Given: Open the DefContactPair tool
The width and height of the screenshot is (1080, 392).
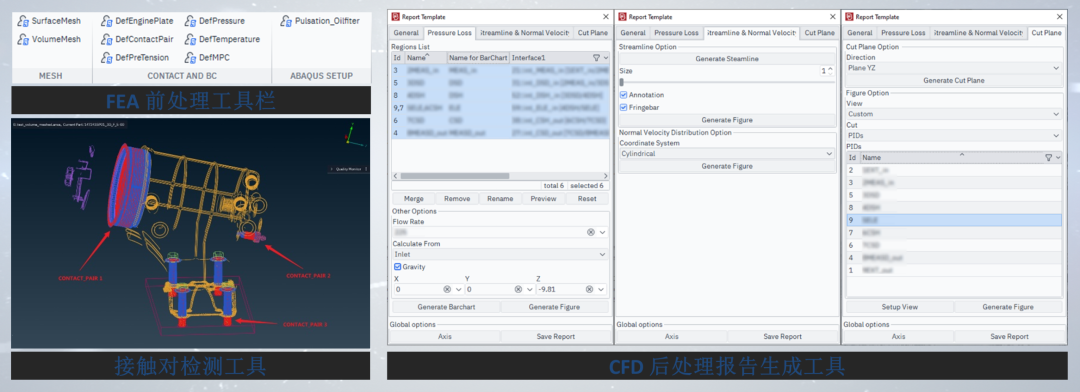Looking at the screenshot, I should [x=137, y=39].
